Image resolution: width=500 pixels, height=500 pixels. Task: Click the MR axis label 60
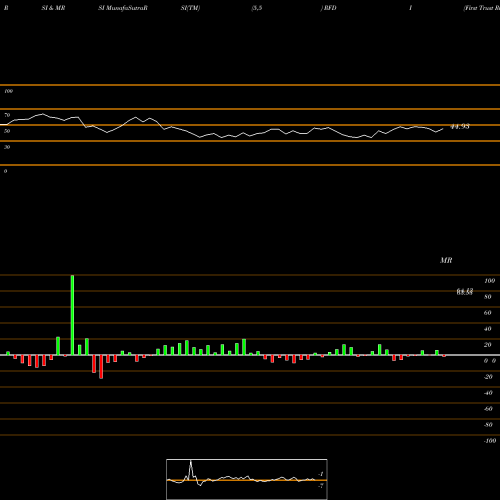488,313
